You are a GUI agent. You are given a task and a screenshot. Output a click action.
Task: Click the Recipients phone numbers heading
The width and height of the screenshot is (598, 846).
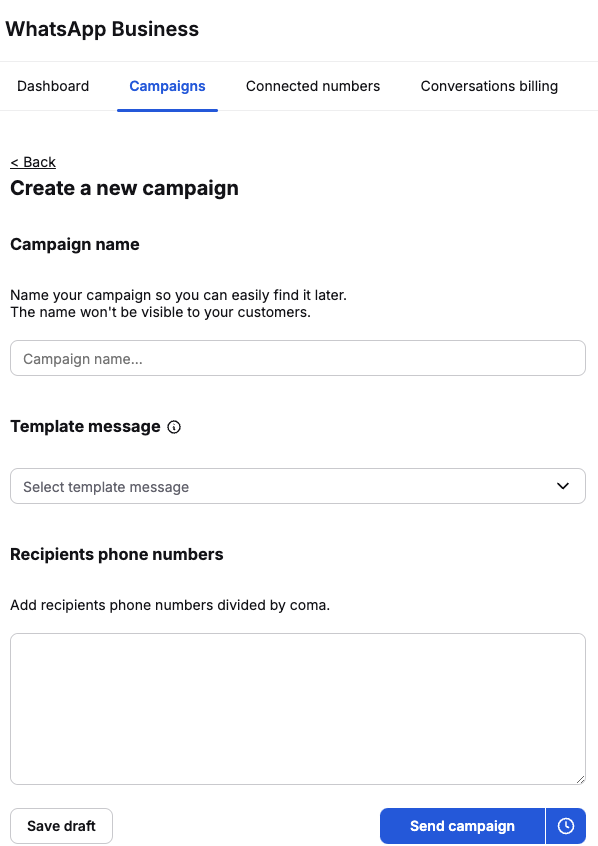[x=117, y=555]
